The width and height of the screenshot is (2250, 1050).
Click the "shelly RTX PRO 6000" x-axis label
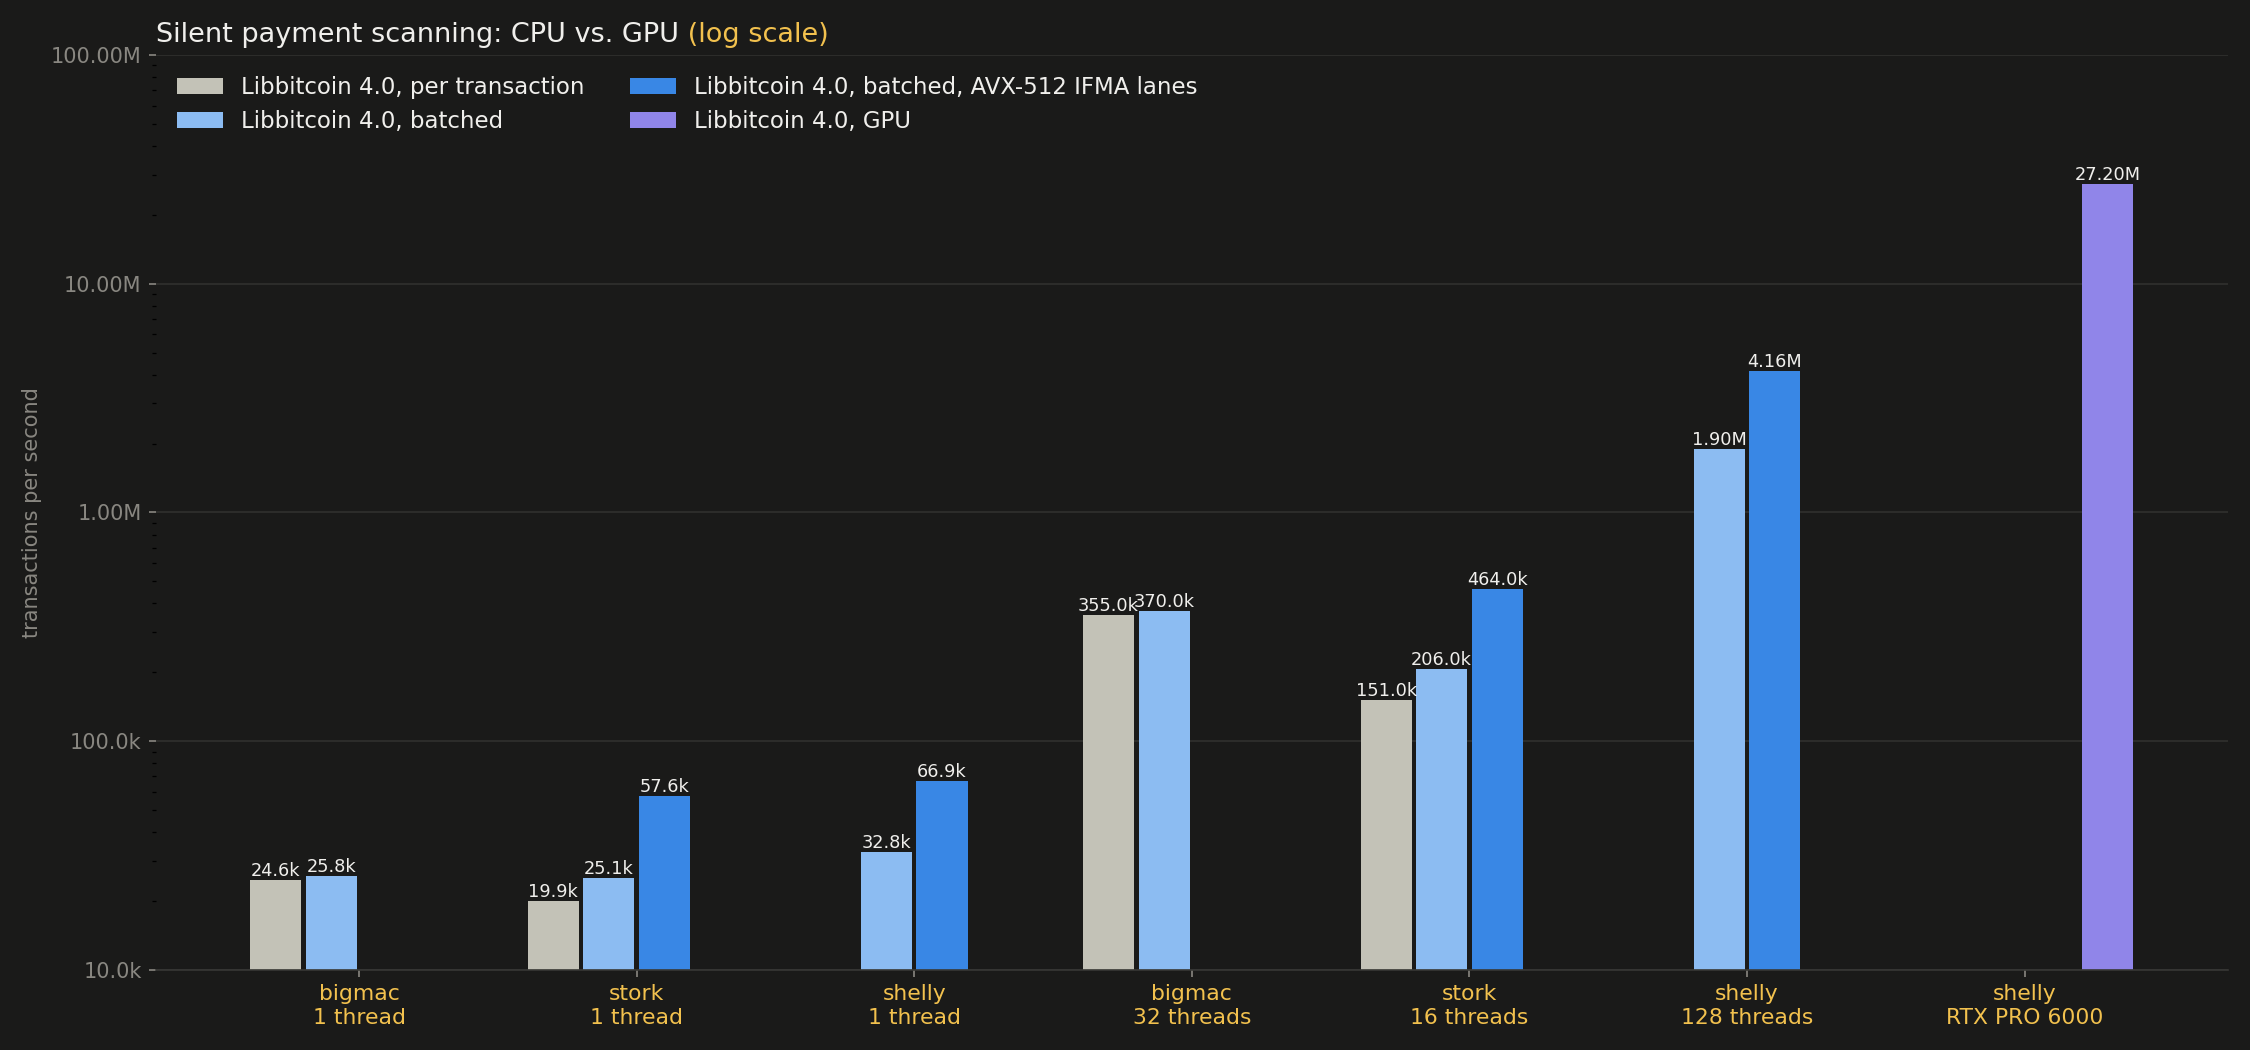2024,1005
